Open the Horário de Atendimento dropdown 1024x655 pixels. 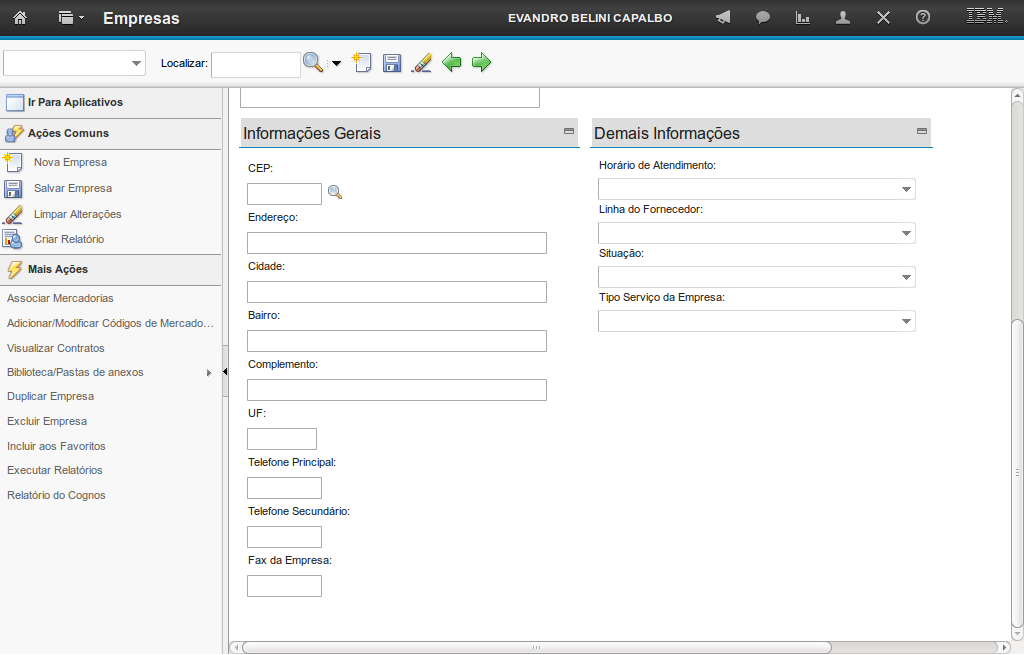click(x=905, y=189)
